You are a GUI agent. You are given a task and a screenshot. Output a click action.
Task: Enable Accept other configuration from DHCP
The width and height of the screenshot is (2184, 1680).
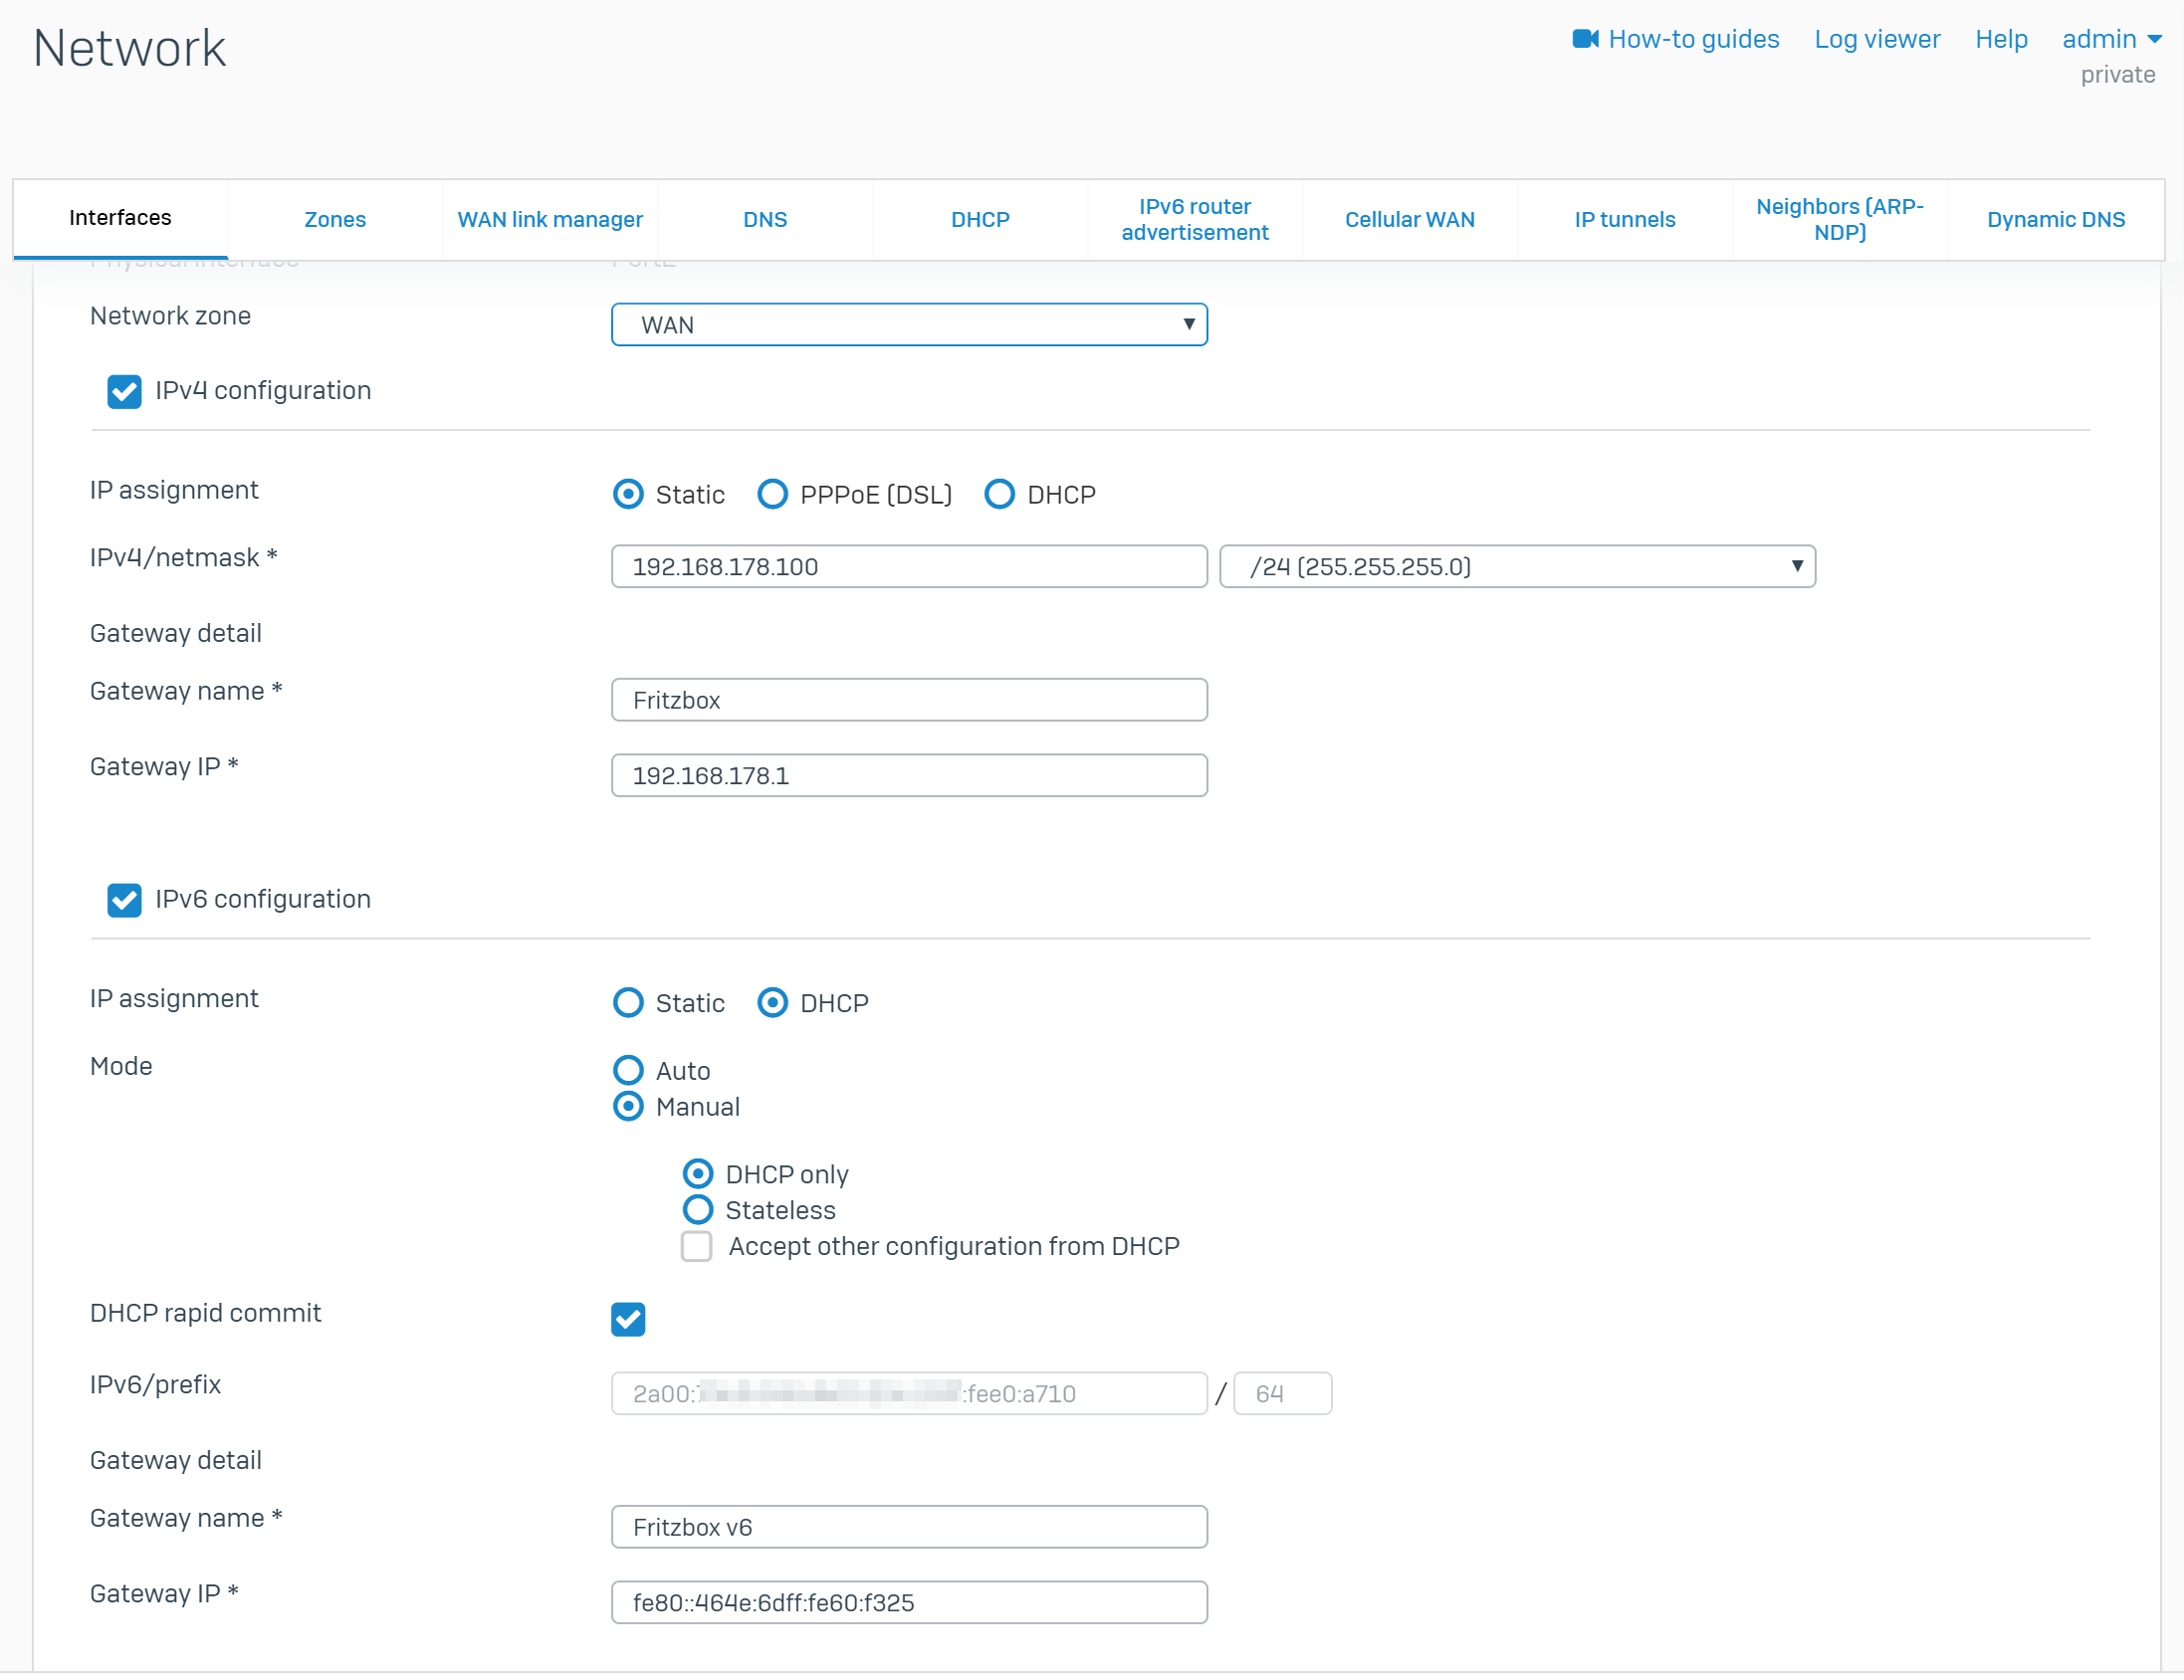tap(697, 1247)
